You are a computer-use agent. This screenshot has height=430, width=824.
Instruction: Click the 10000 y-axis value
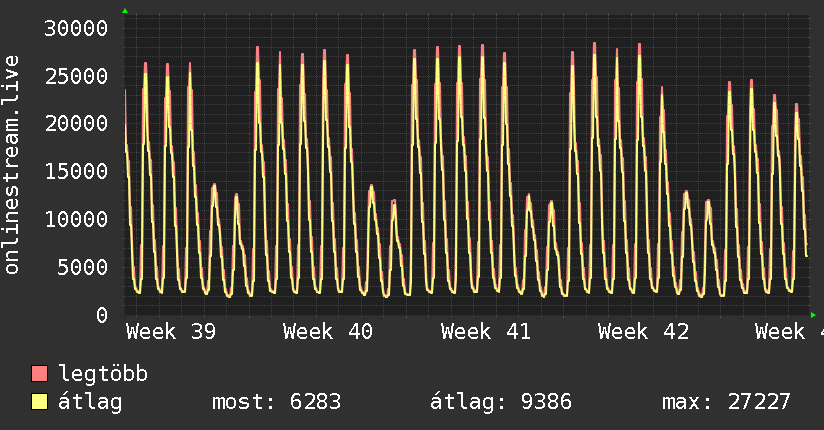[x=76, y=219]
